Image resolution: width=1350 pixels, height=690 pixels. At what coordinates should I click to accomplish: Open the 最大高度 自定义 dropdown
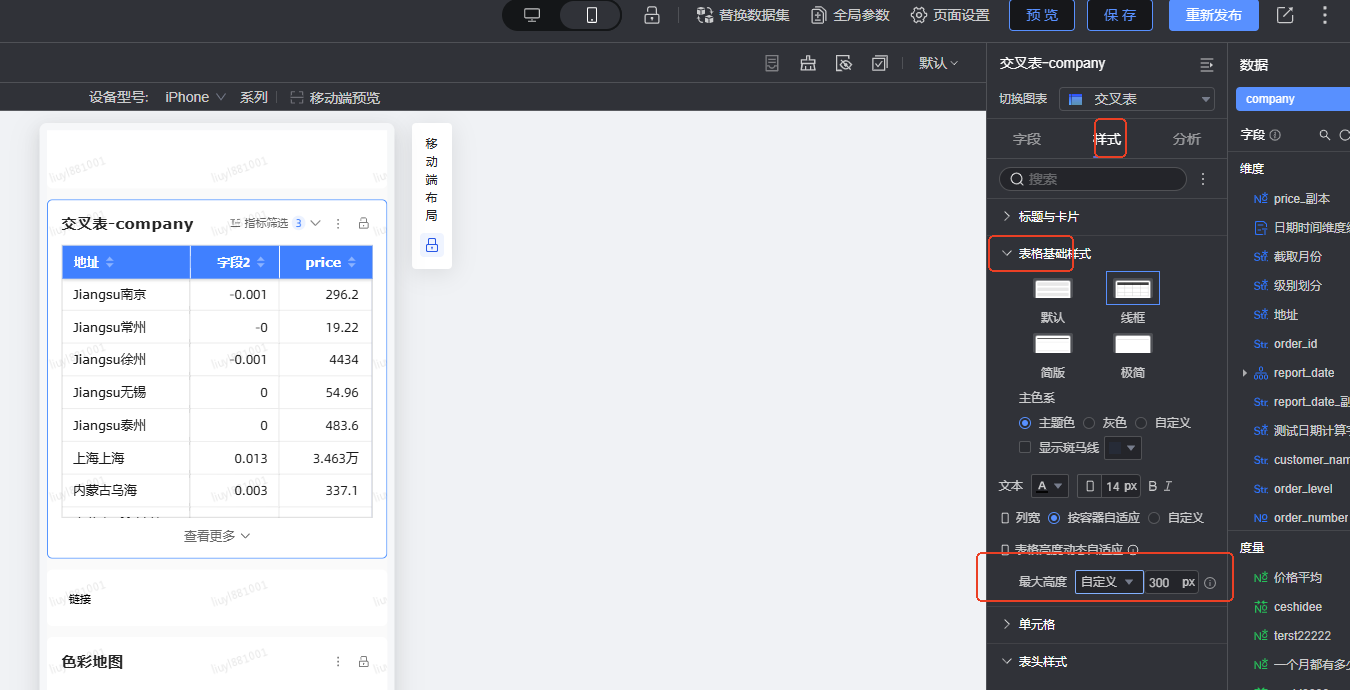[x=1109, y=582]
